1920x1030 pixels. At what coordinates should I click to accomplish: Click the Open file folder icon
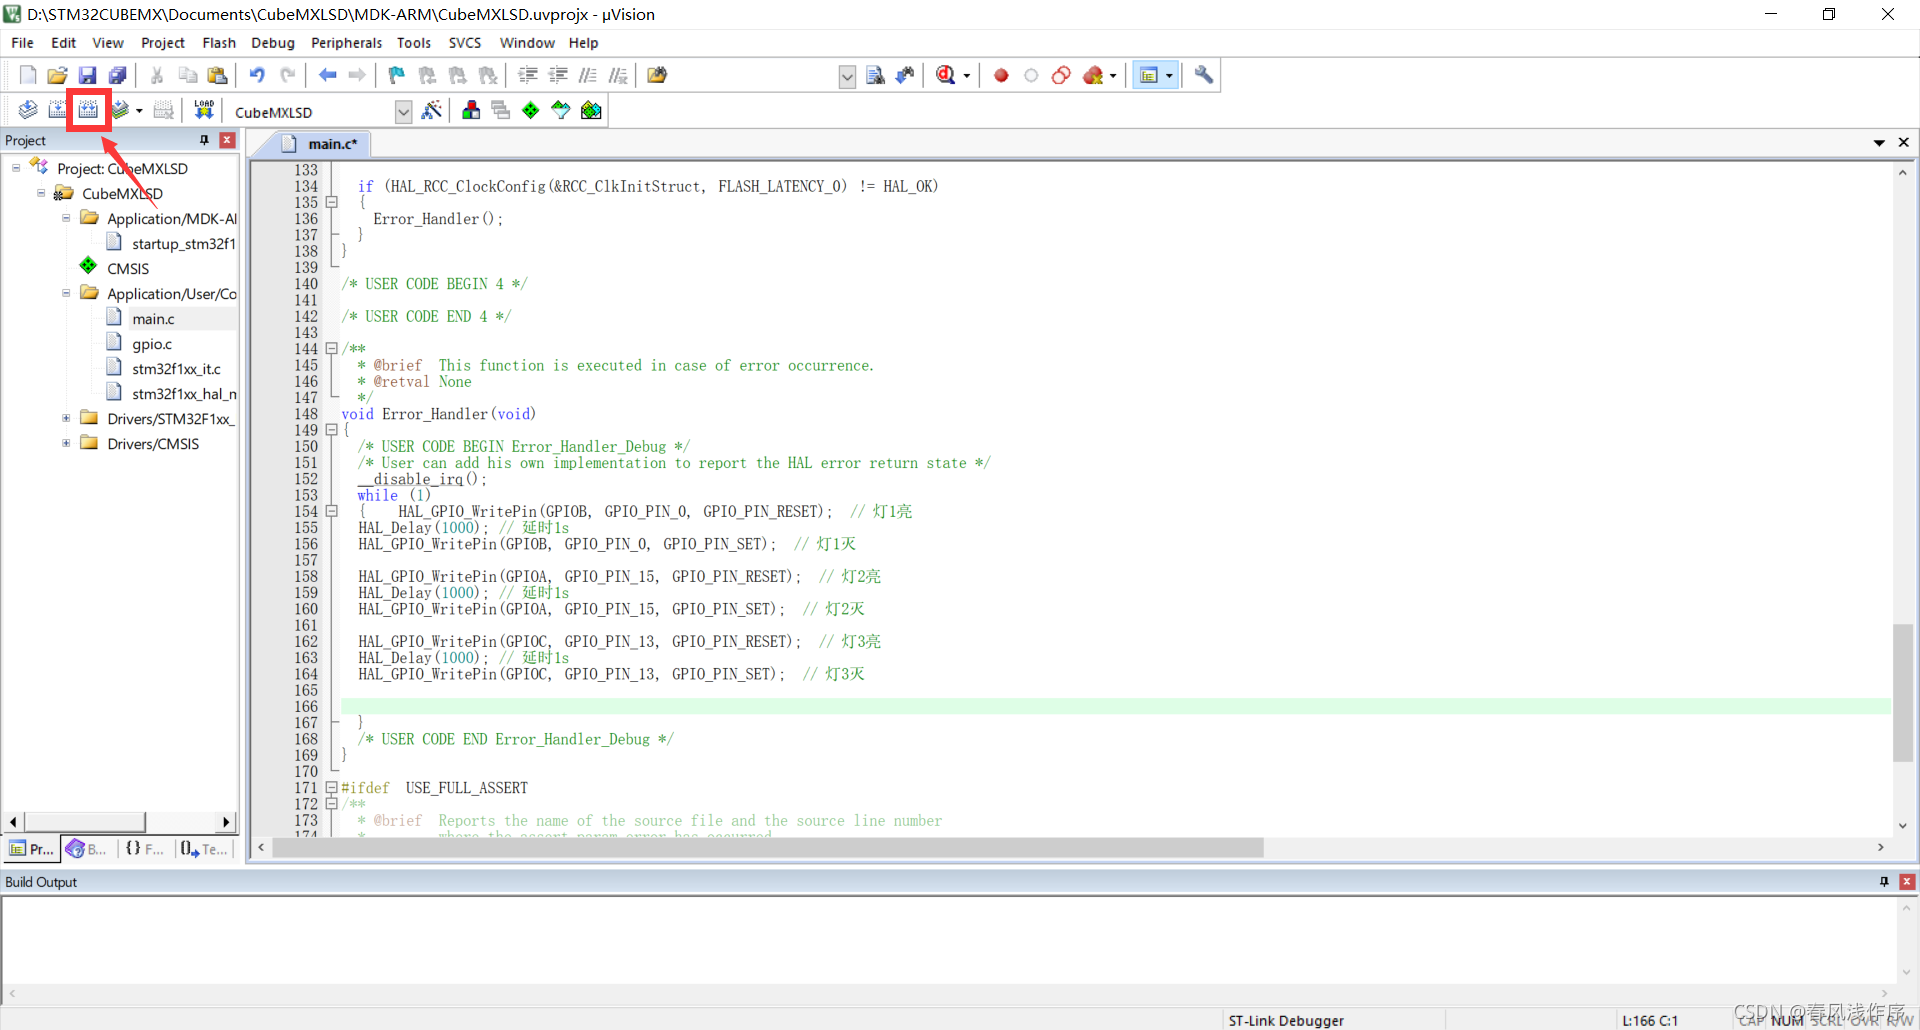pos(58,75)
